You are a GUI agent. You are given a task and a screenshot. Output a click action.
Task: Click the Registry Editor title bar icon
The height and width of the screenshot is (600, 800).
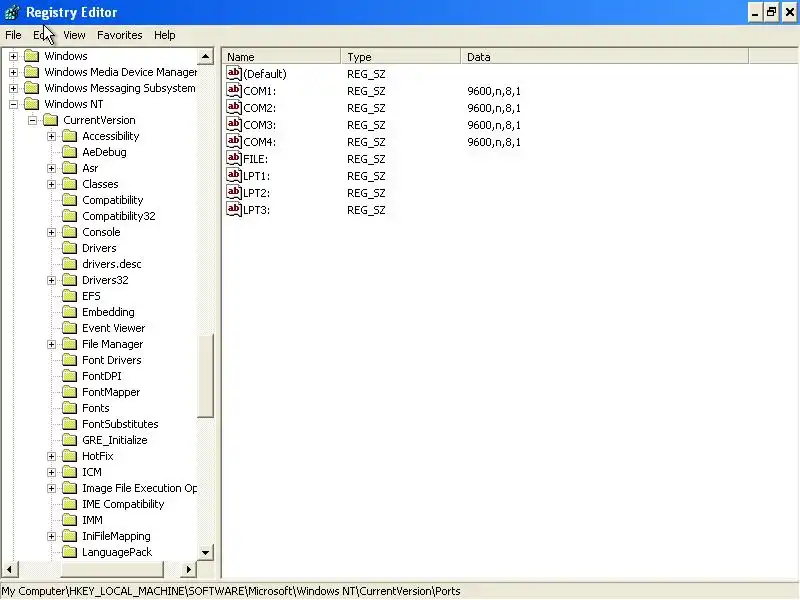[x=12, y=12]
